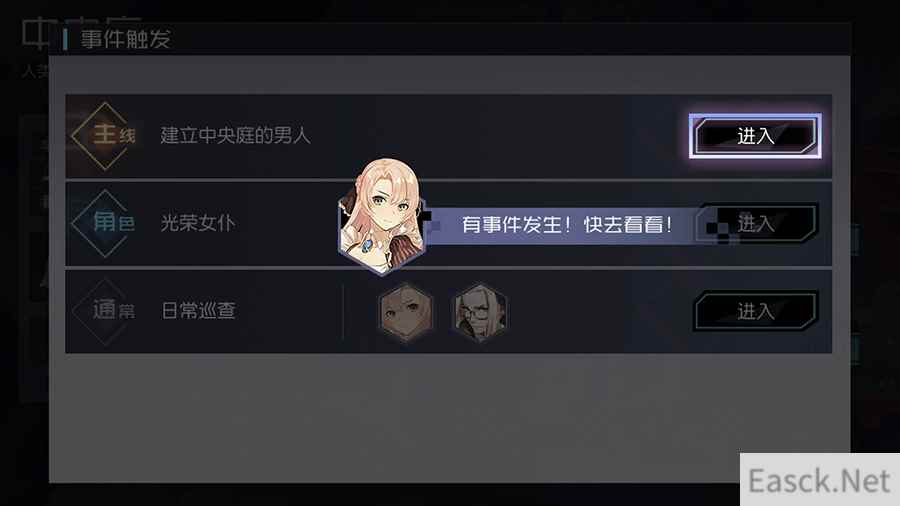
Task: Select the 主线 diamond icon
Action: [105, 136]
